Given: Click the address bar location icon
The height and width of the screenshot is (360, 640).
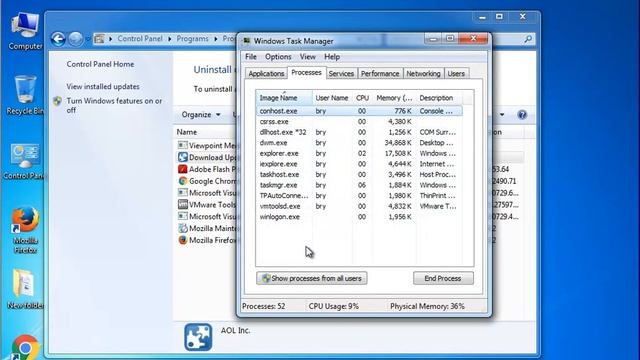Looking at the screenshot, I should pos(99,39).
